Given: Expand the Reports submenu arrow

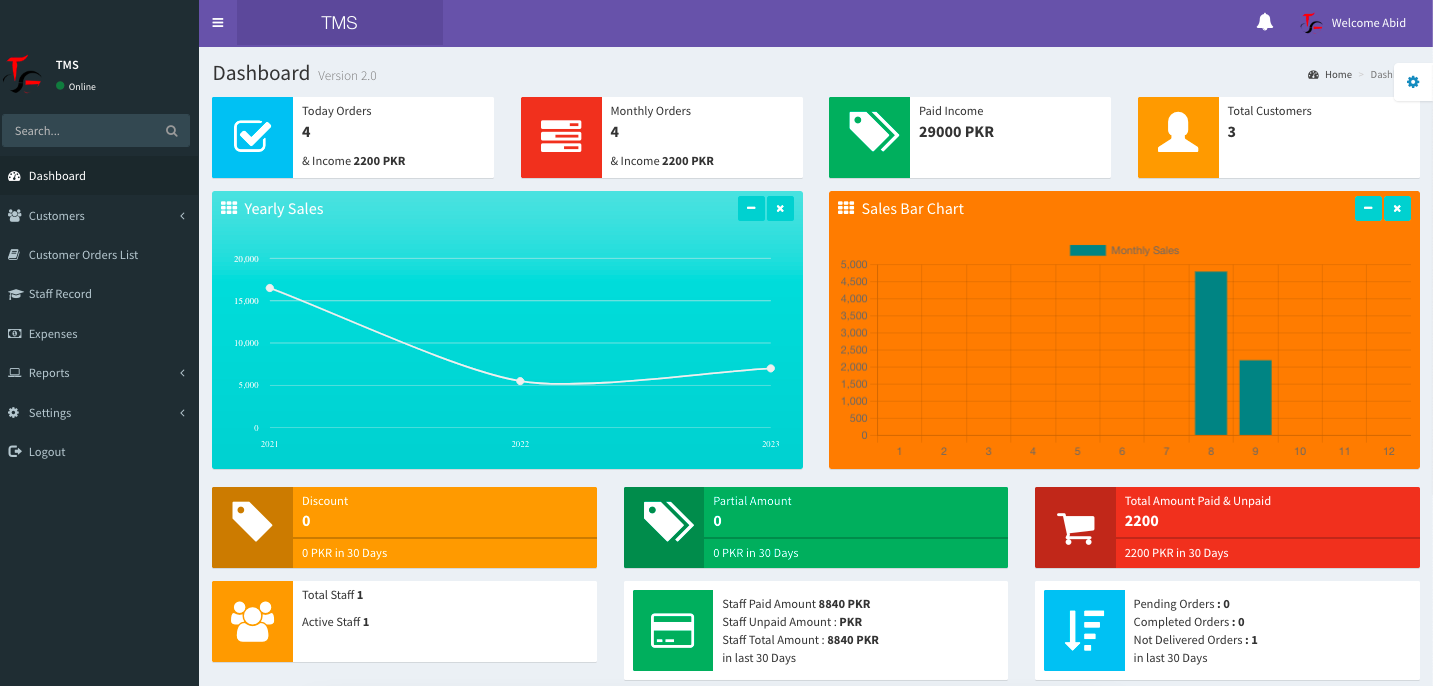Looking at the screenshot, I should tap(182, 373).
